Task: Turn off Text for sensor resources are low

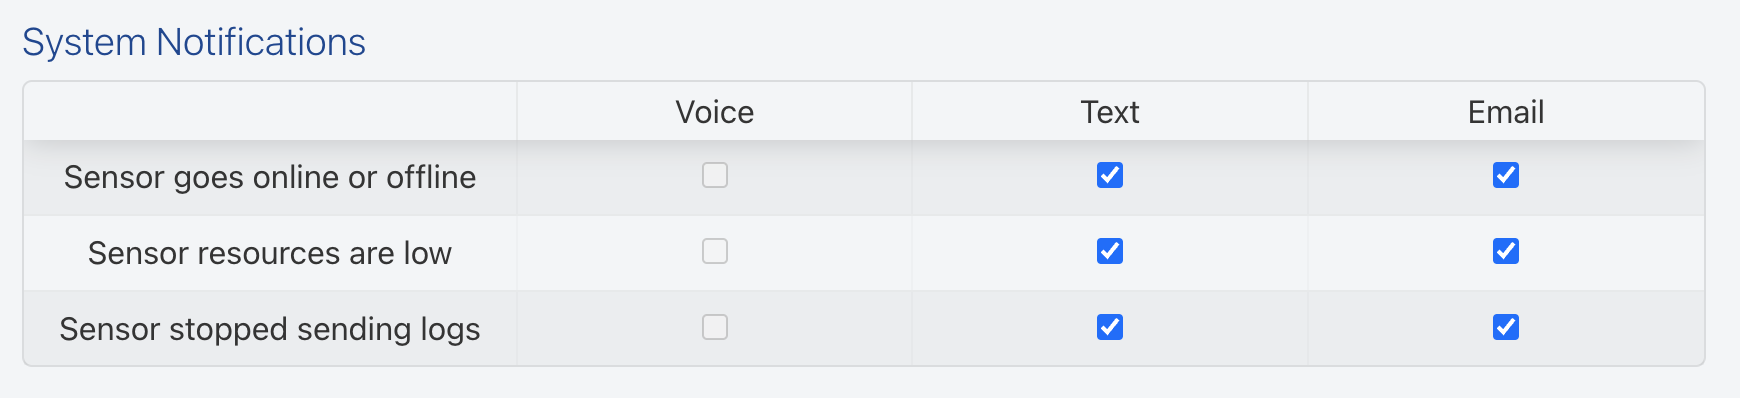Action: click(x=1110, y=251)
